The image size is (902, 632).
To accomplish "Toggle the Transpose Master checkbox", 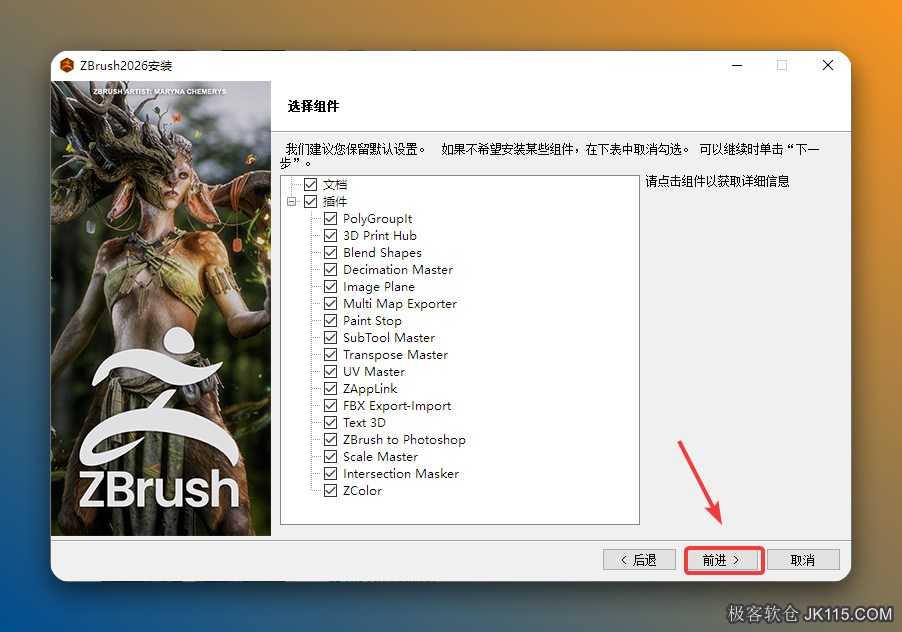I will point(330,354).
